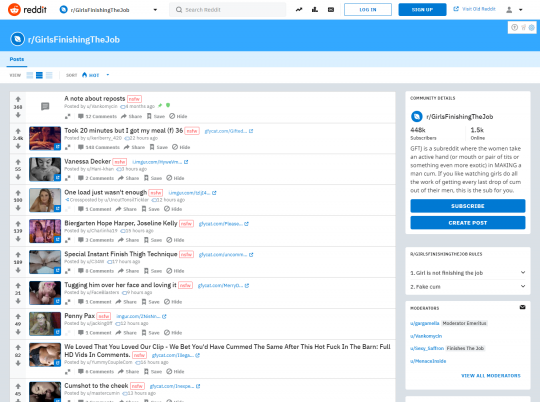Image resolution: width=540 pixels, height=402 pixels.
Task: Upvote the 'A note about reposts' post
Action: point(18,99)
